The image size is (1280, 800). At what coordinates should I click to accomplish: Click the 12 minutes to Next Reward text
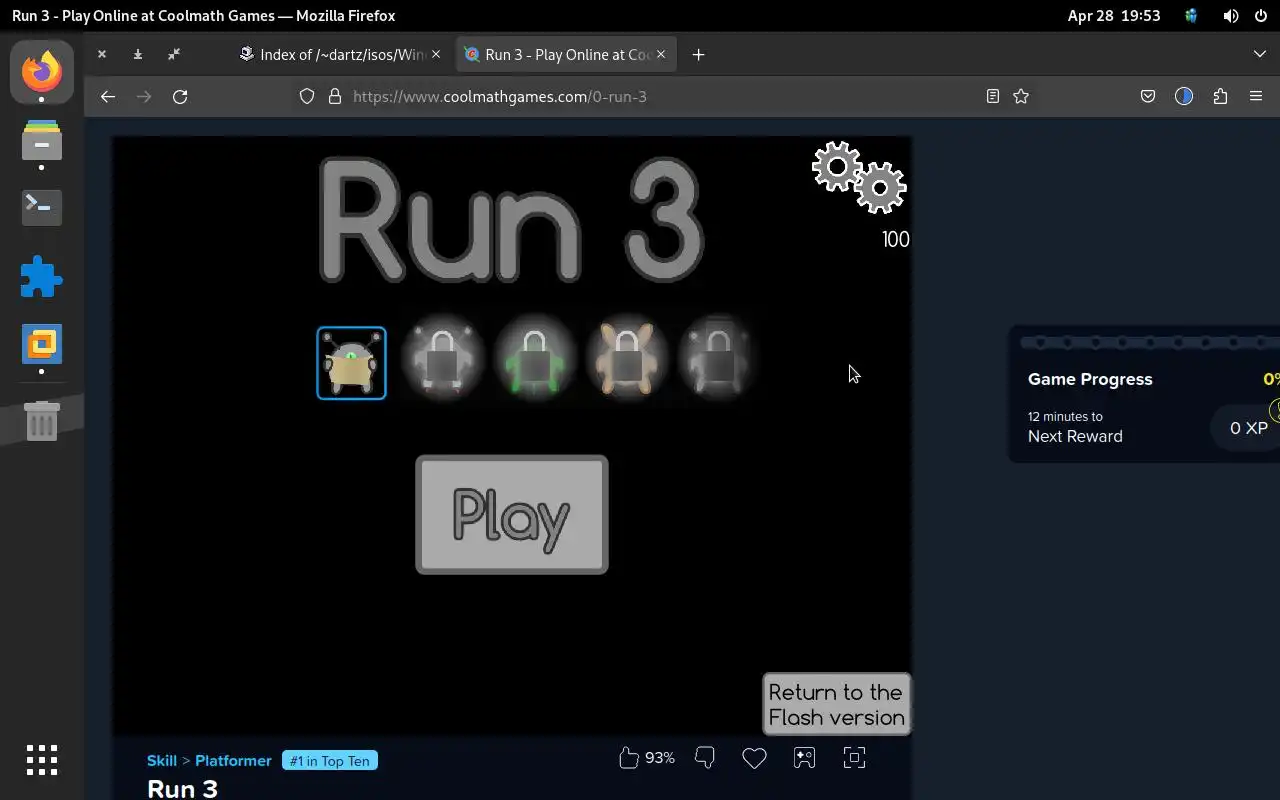pyautogui.click(x=1075, y=427)
